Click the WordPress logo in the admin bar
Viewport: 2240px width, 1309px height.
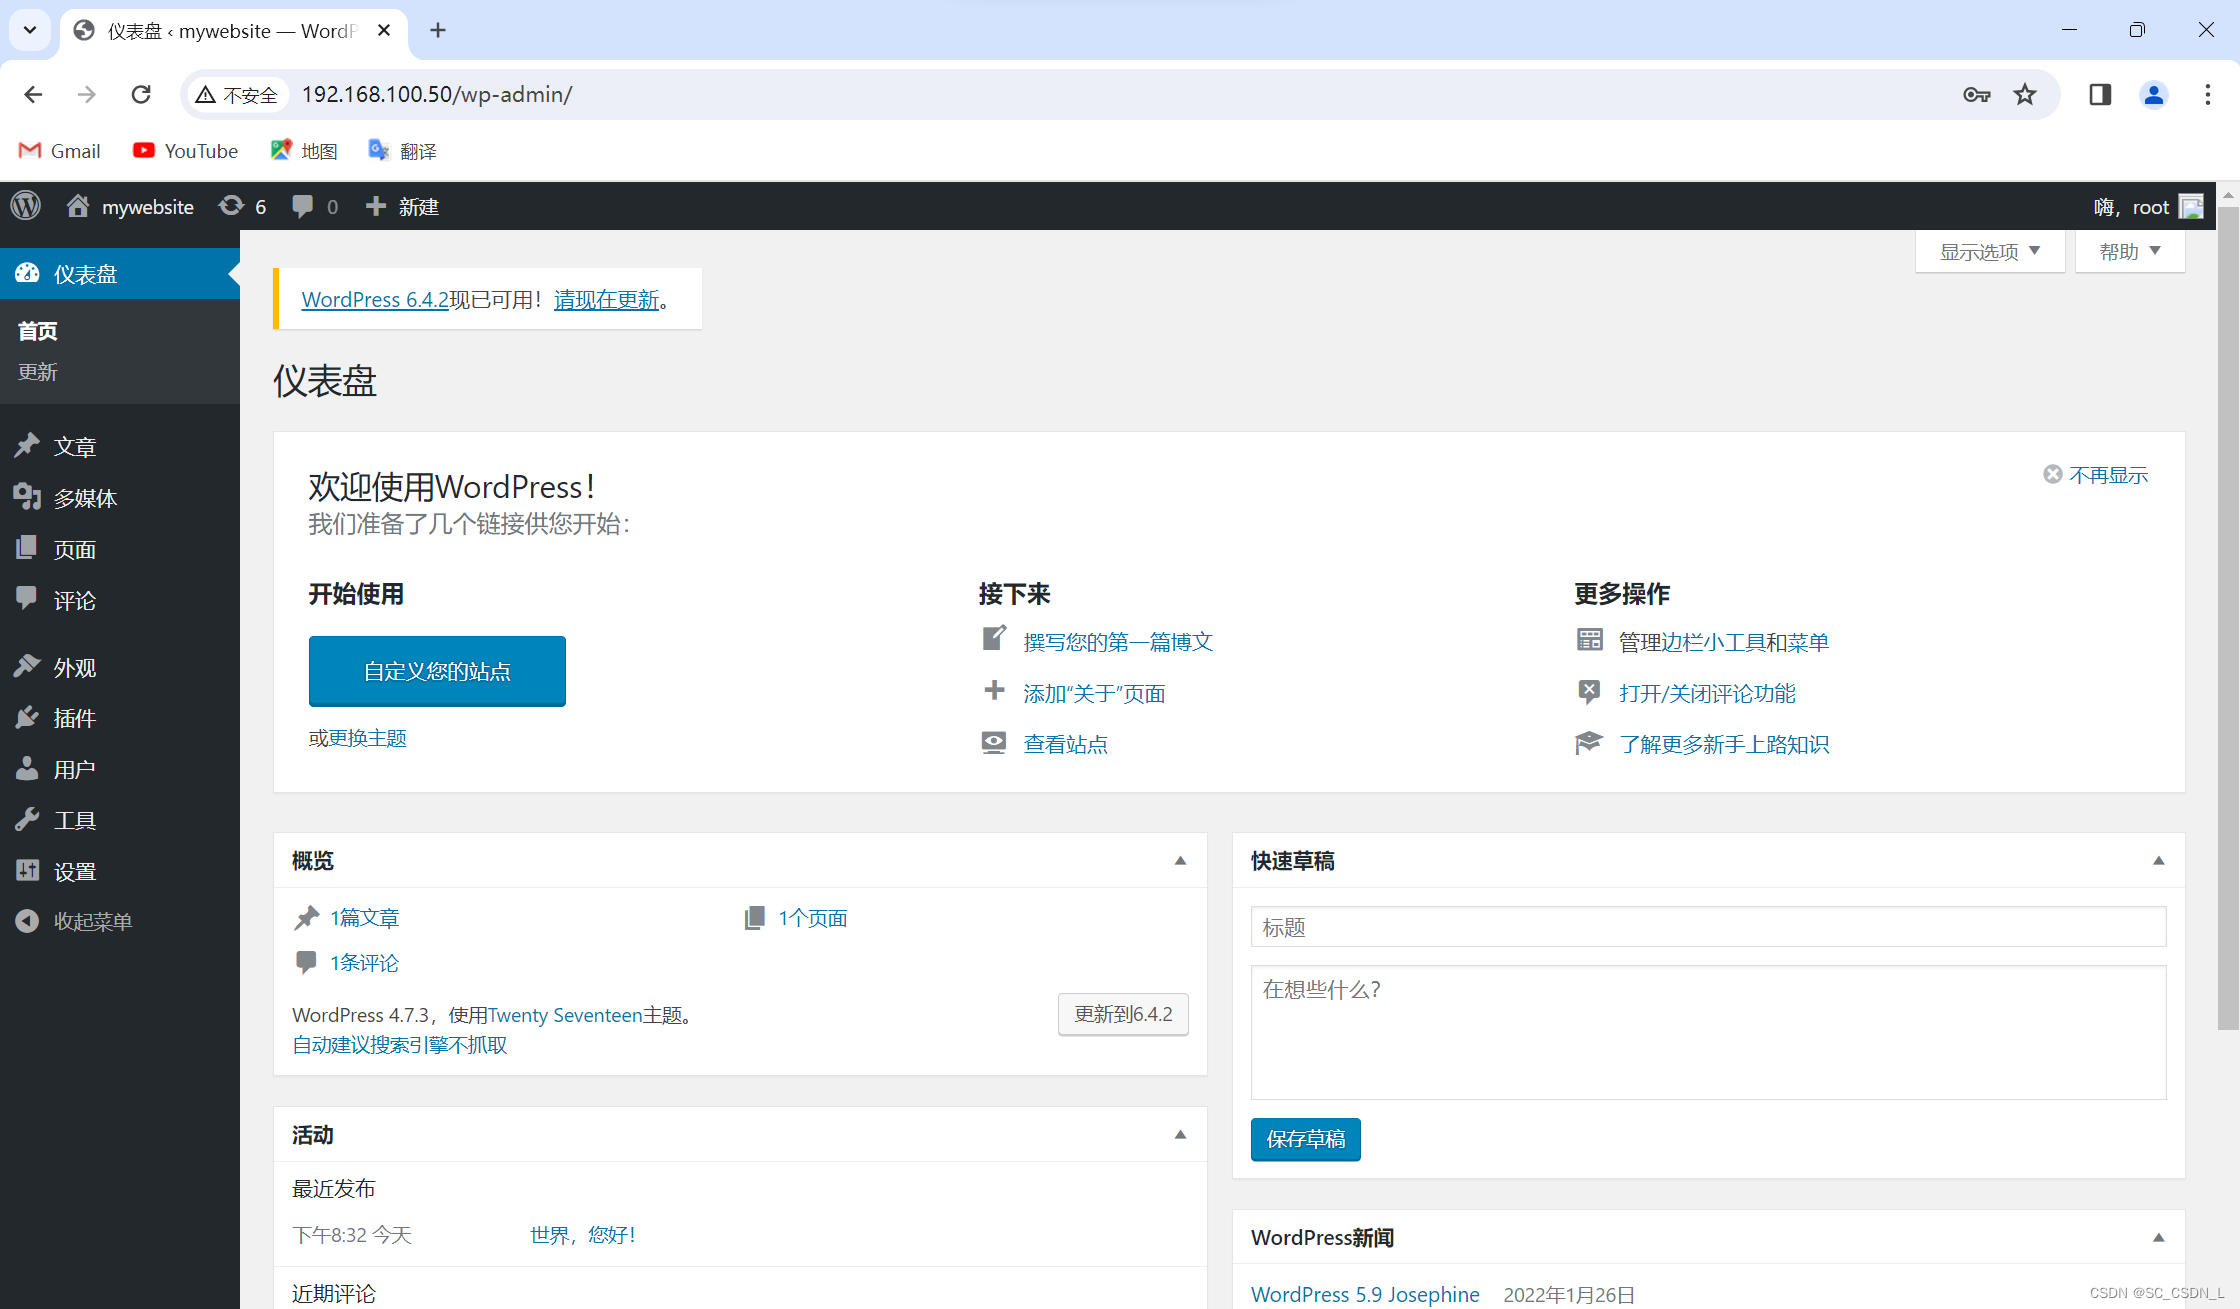pos(25,206)
